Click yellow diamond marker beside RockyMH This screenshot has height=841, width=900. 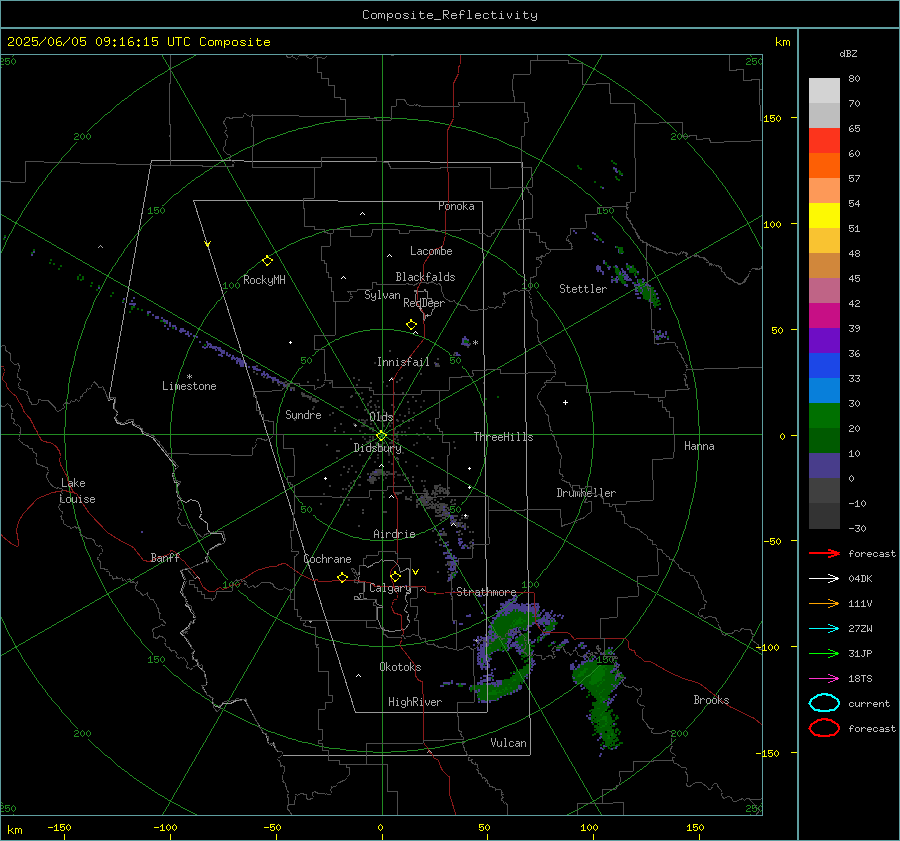click(267, 261)
